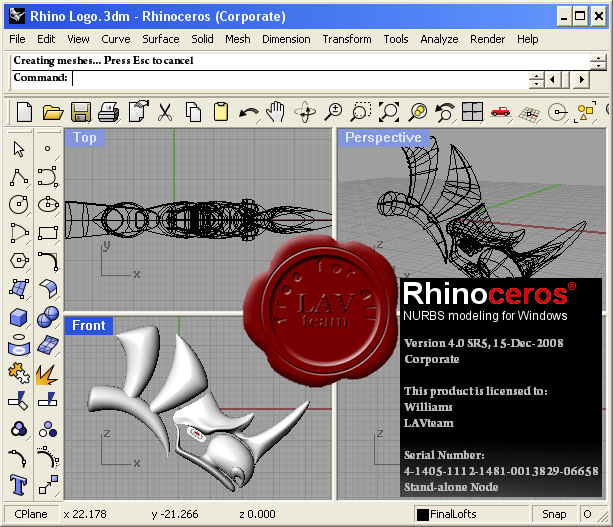
Task: Click the Perspective viewport title
Action: (383, 138)
